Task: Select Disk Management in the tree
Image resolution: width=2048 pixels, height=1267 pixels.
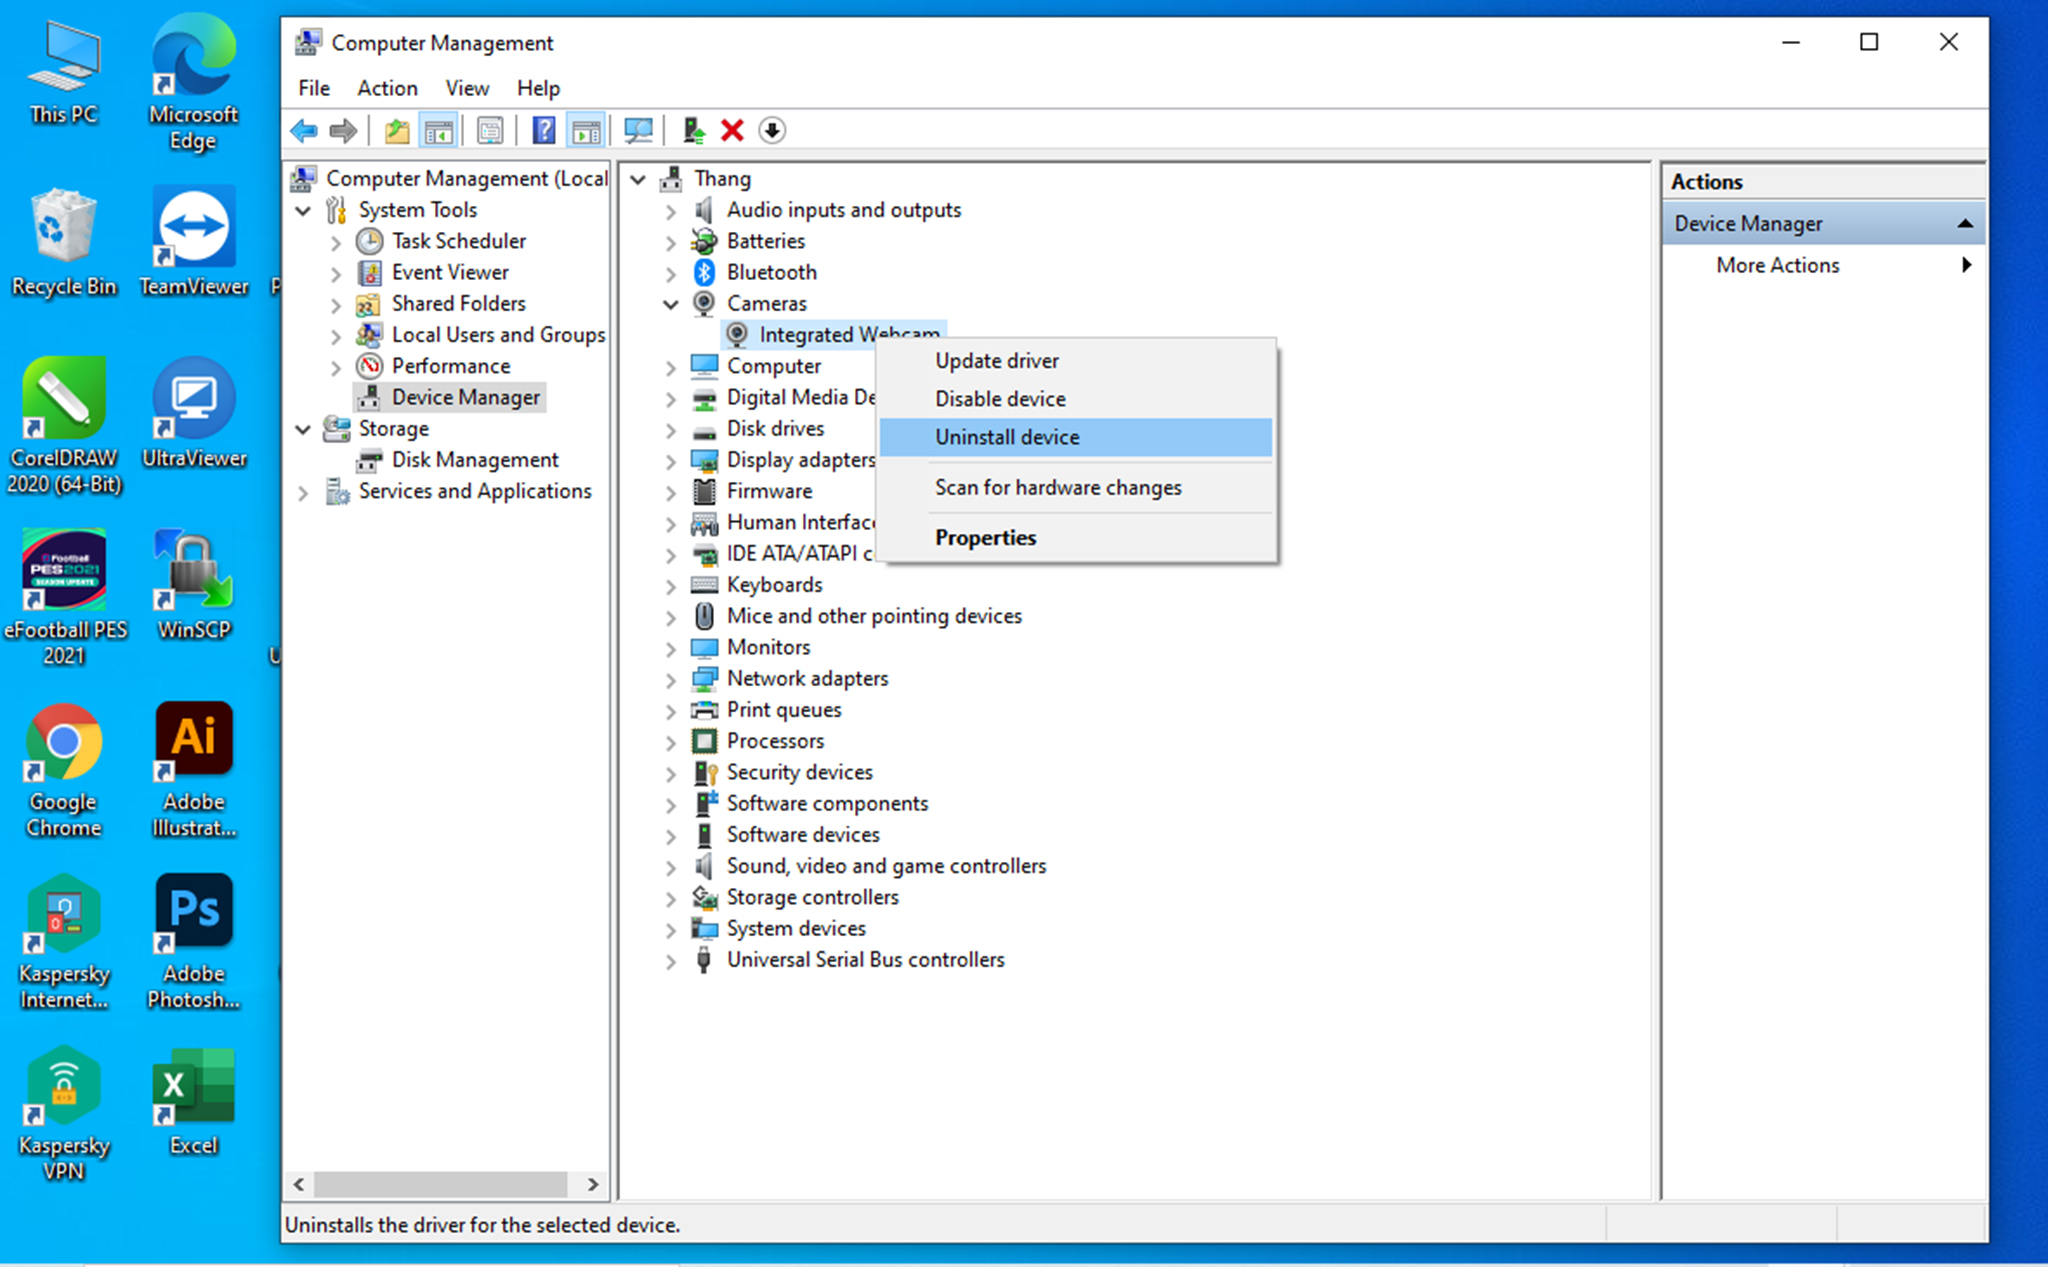Action: 474,460
